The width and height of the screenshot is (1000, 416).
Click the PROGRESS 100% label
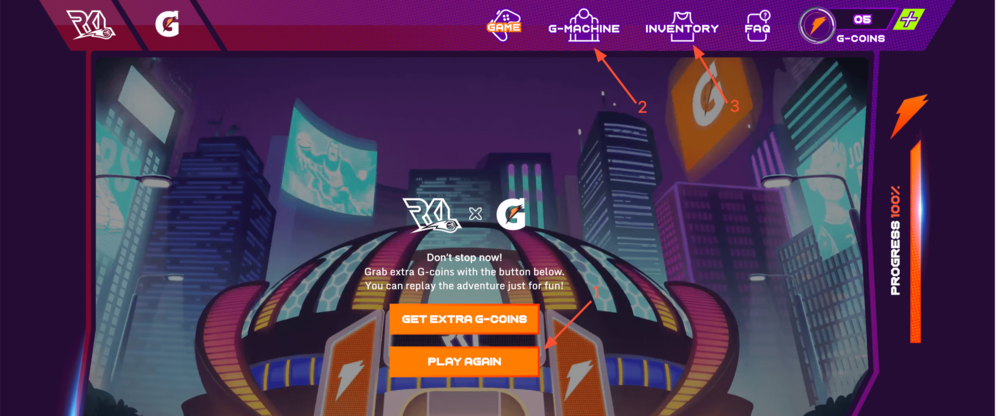[x=896, y=240]
